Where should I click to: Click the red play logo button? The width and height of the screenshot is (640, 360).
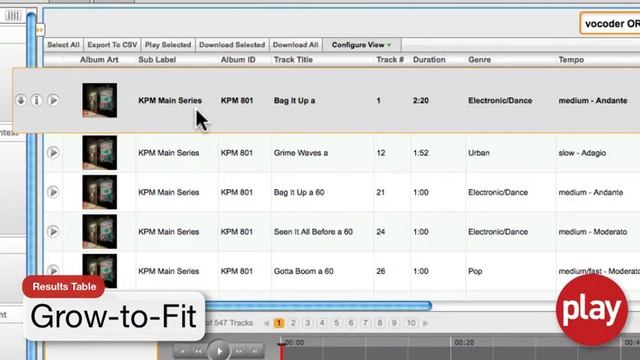coord(591,310)
